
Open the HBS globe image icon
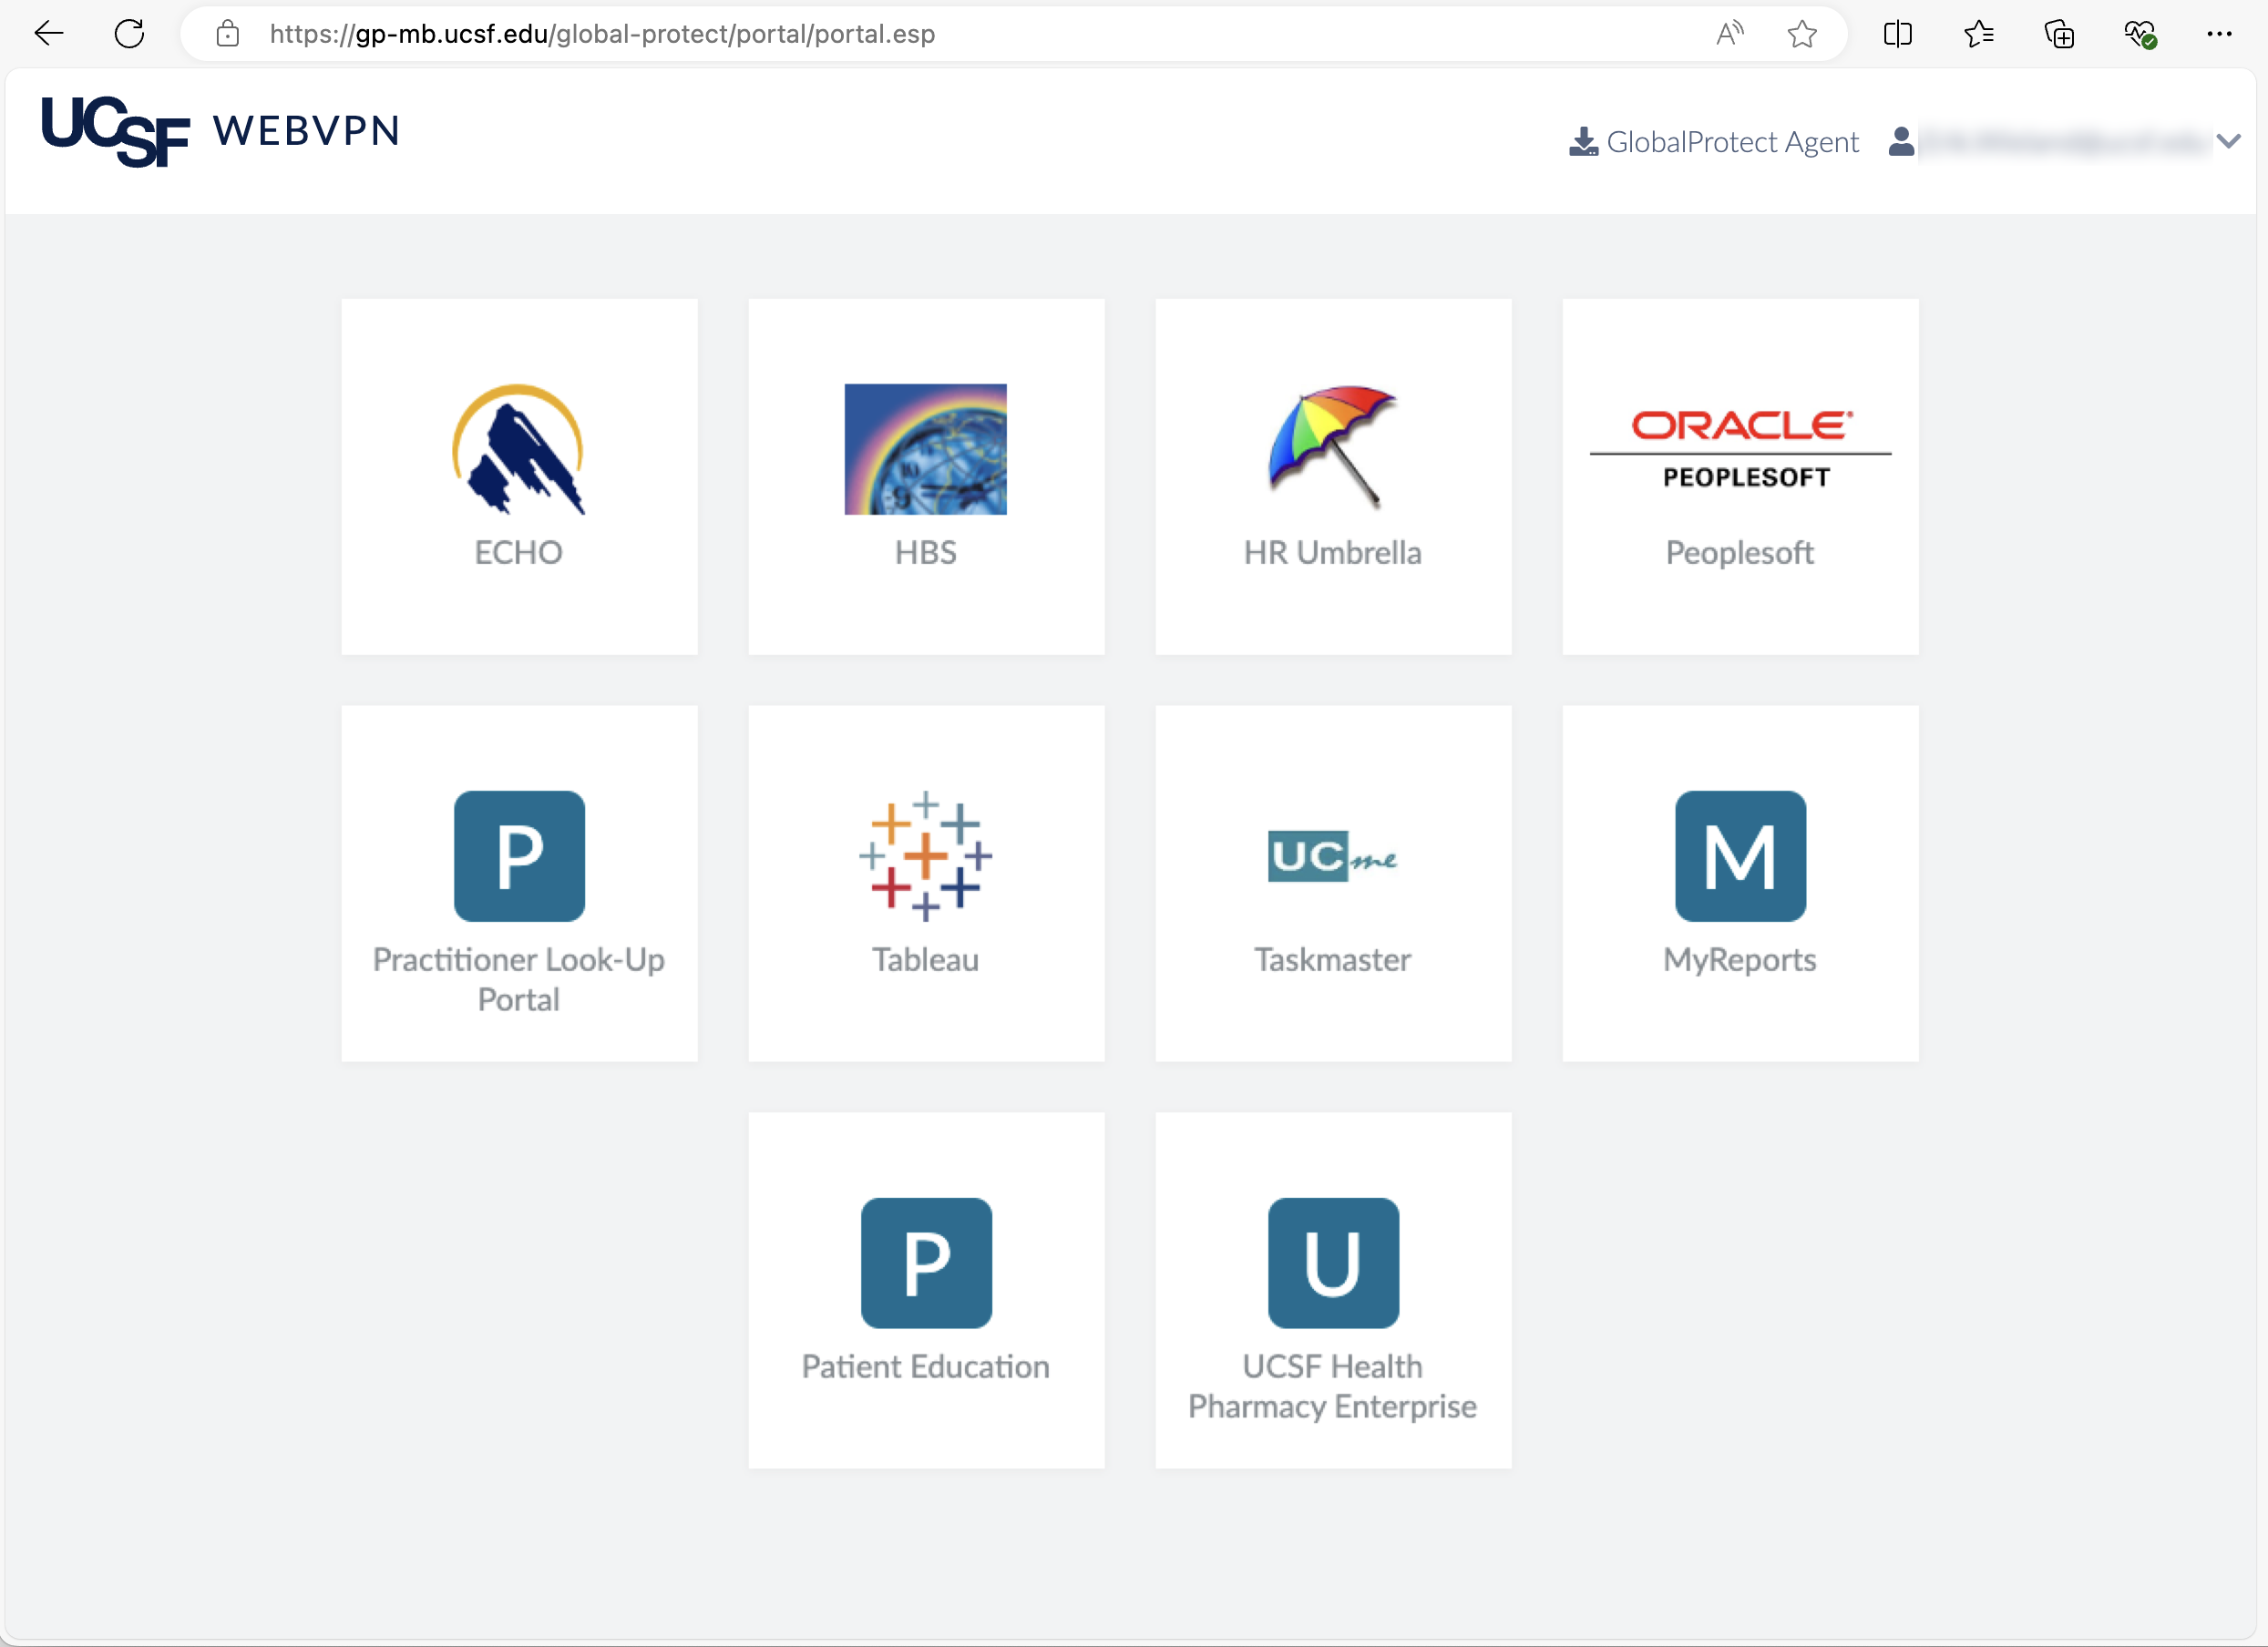(x=925, y=449)
